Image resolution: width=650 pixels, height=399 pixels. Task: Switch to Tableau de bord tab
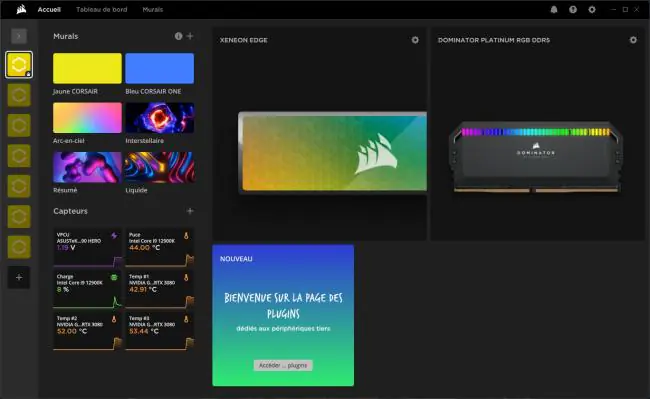[x=102, y=9]
